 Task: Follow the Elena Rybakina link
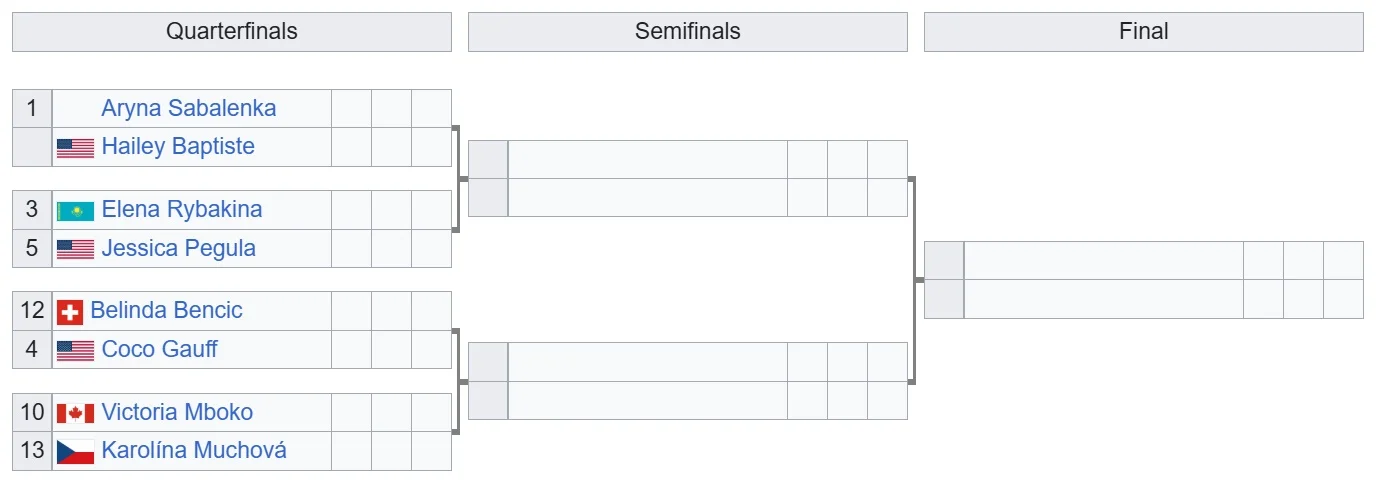[182, 210]
